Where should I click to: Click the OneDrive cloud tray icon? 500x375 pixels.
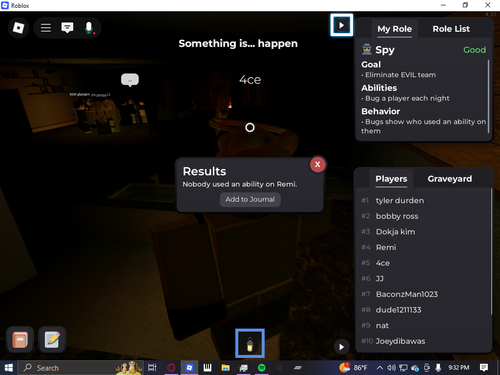(415, 368)
